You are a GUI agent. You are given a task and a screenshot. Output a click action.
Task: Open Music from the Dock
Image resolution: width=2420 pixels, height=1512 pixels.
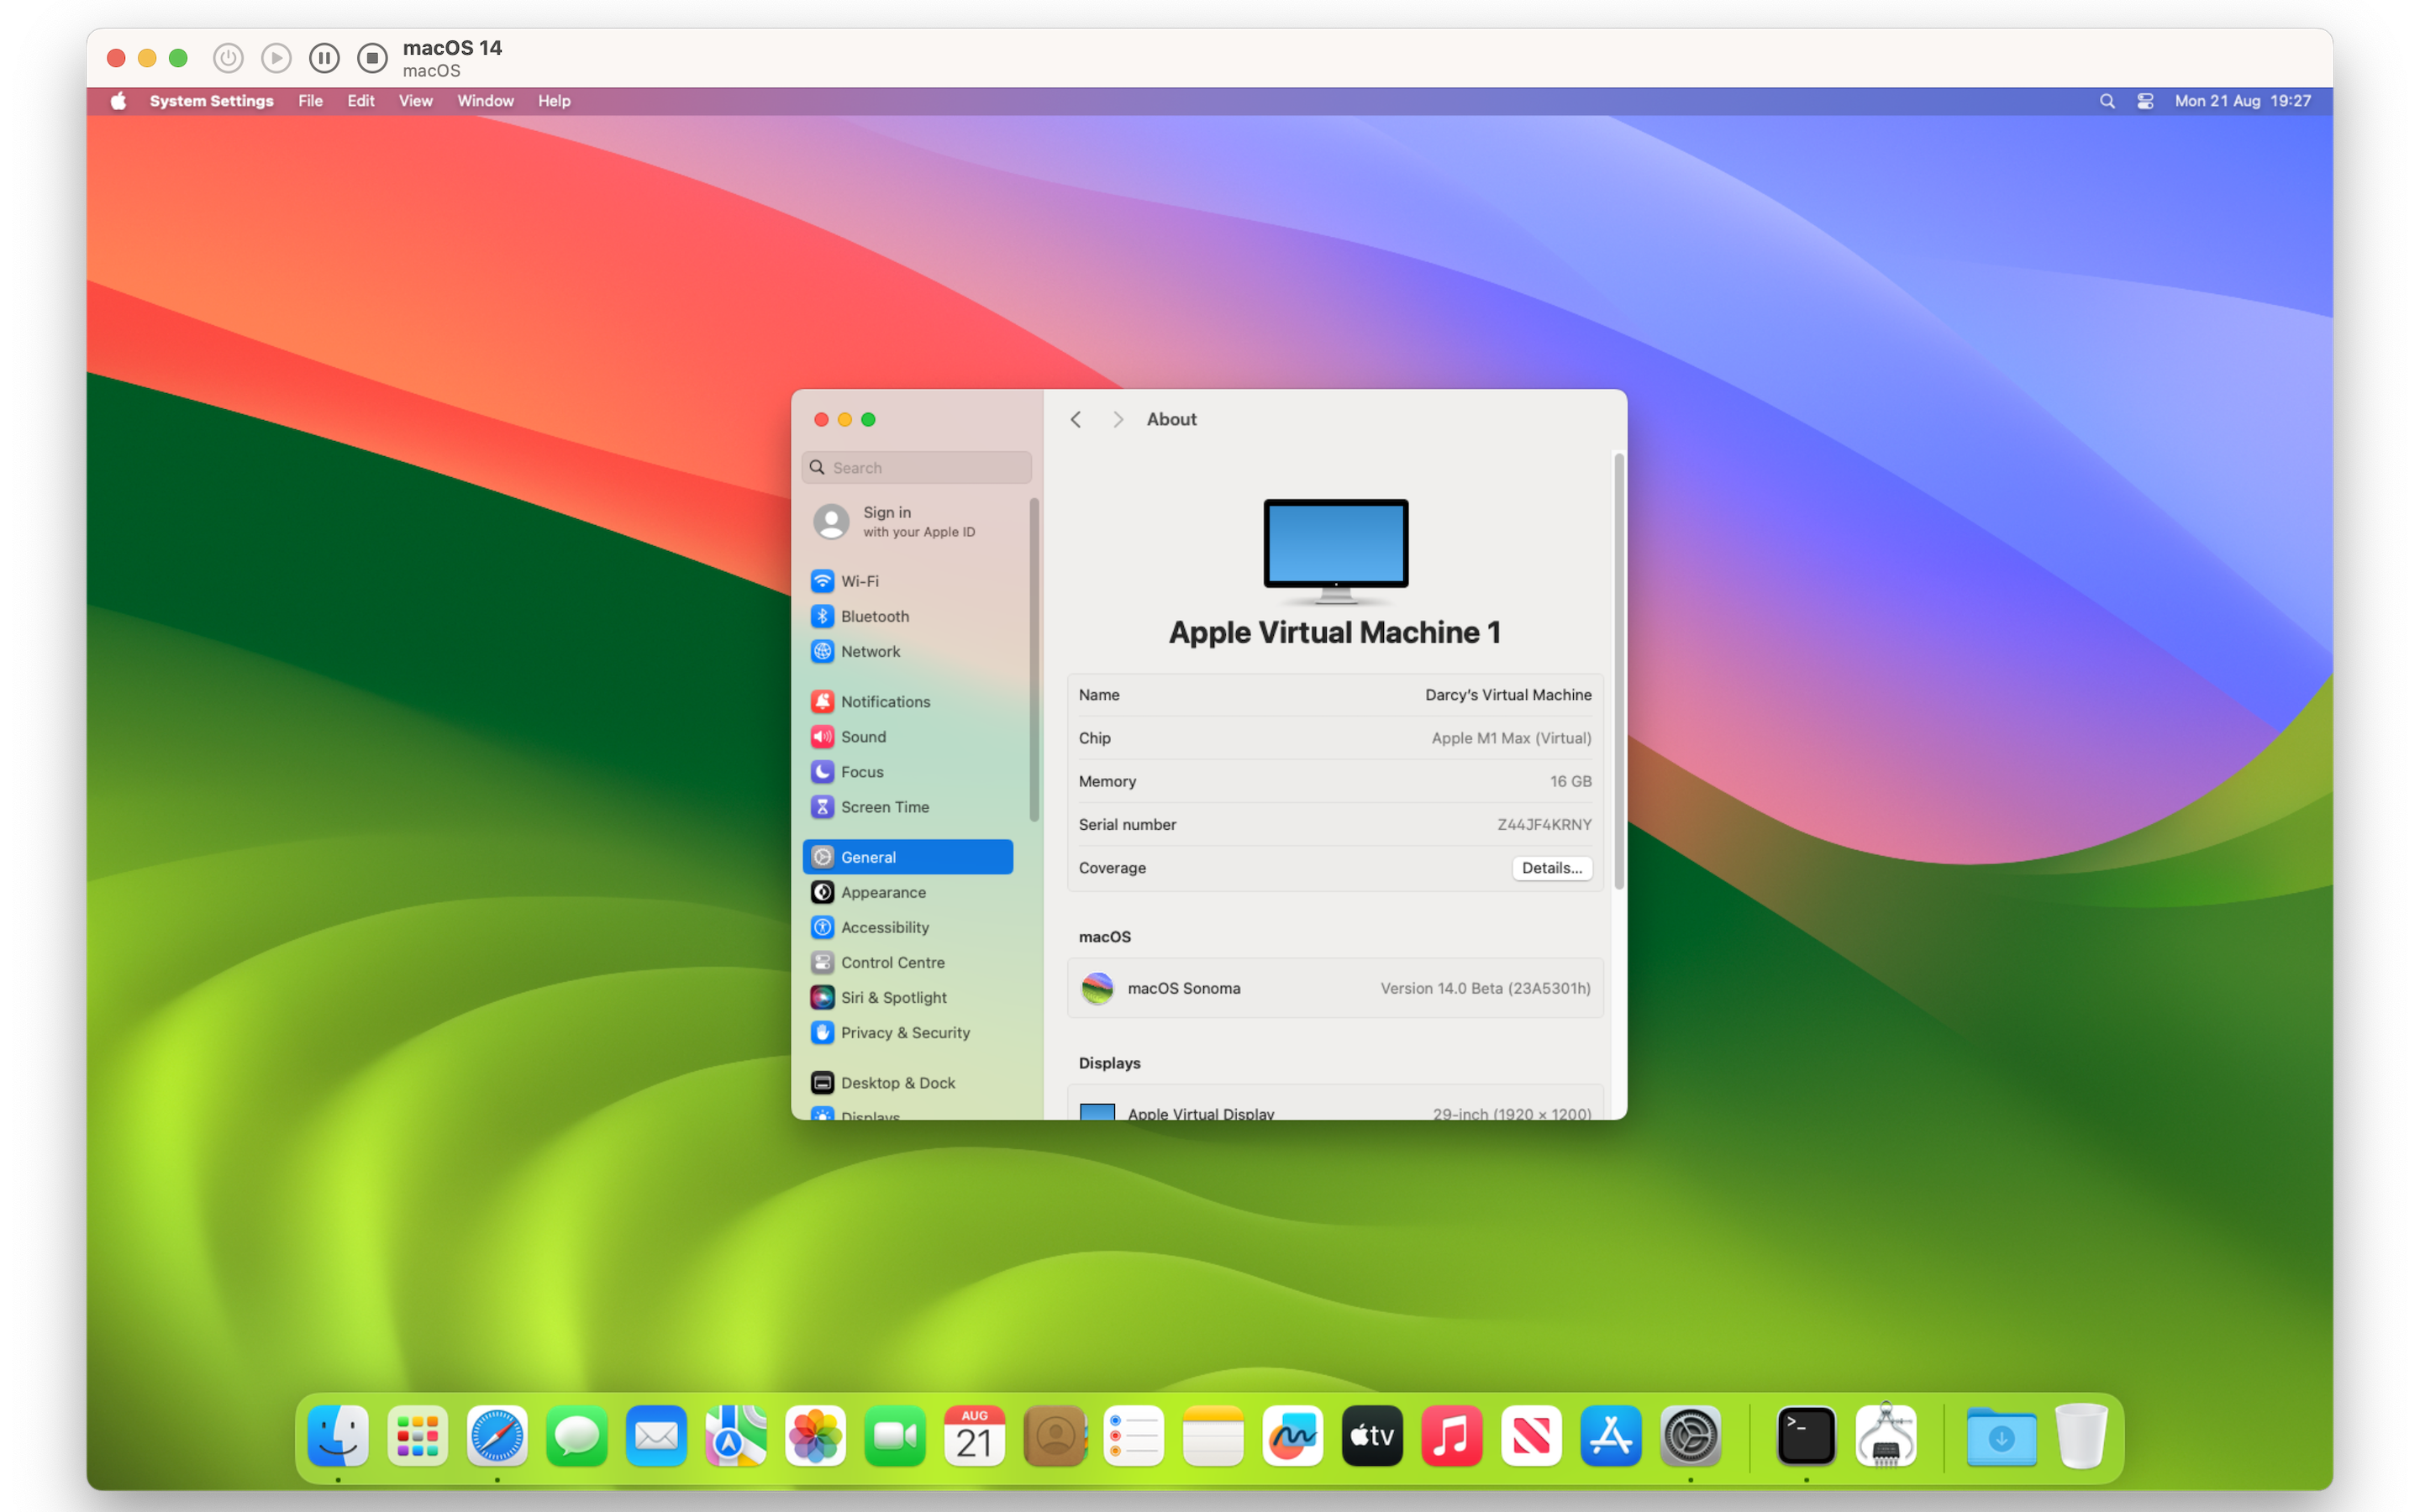pos(1451,1436)
